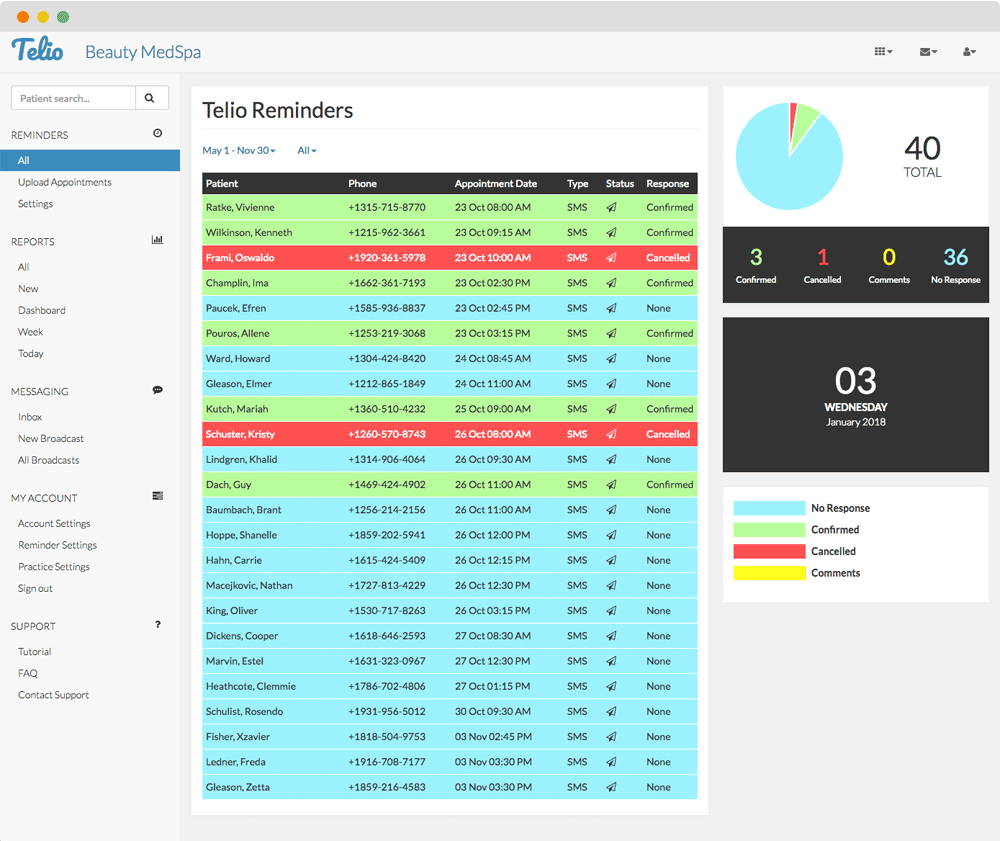Open the All filter dropdown above table
Screen dimensions: 1000x841
click(307, 150)
